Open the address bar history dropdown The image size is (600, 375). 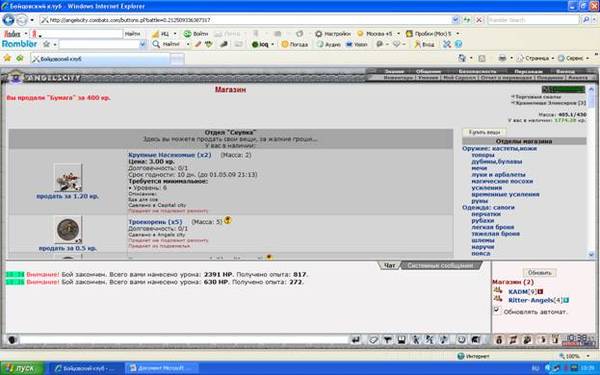455,20
